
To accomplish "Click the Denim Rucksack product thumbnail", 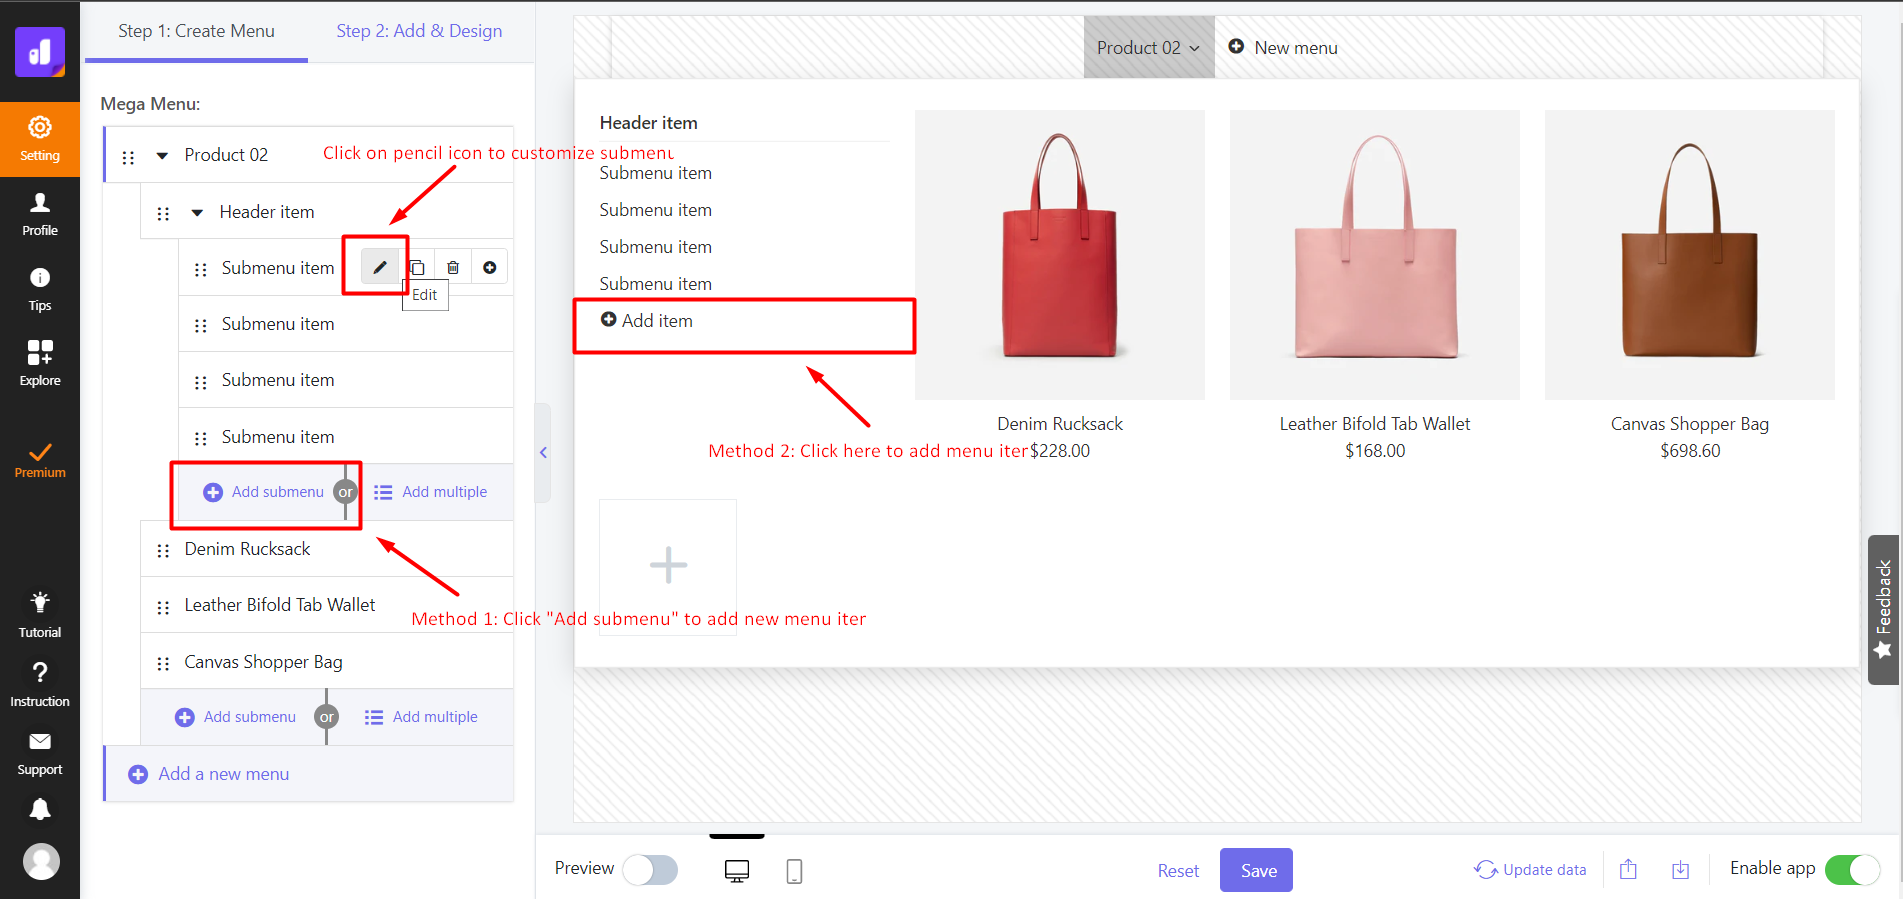I will 1059,255.
